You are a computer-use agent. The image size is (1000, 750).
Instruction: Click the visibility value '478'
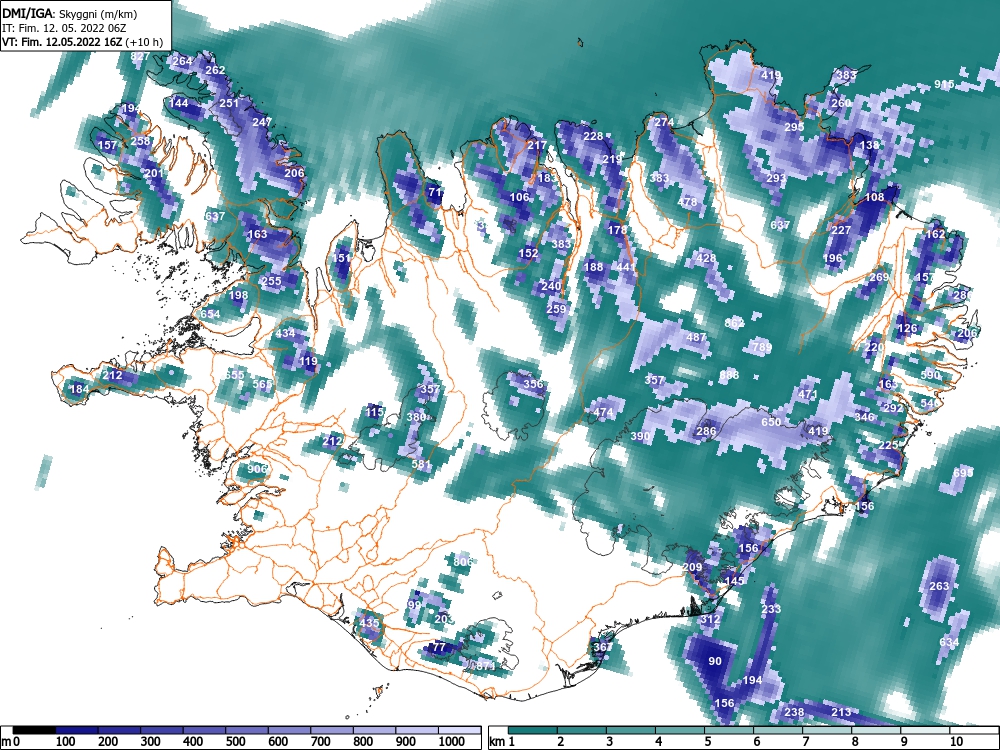point(688,202)
